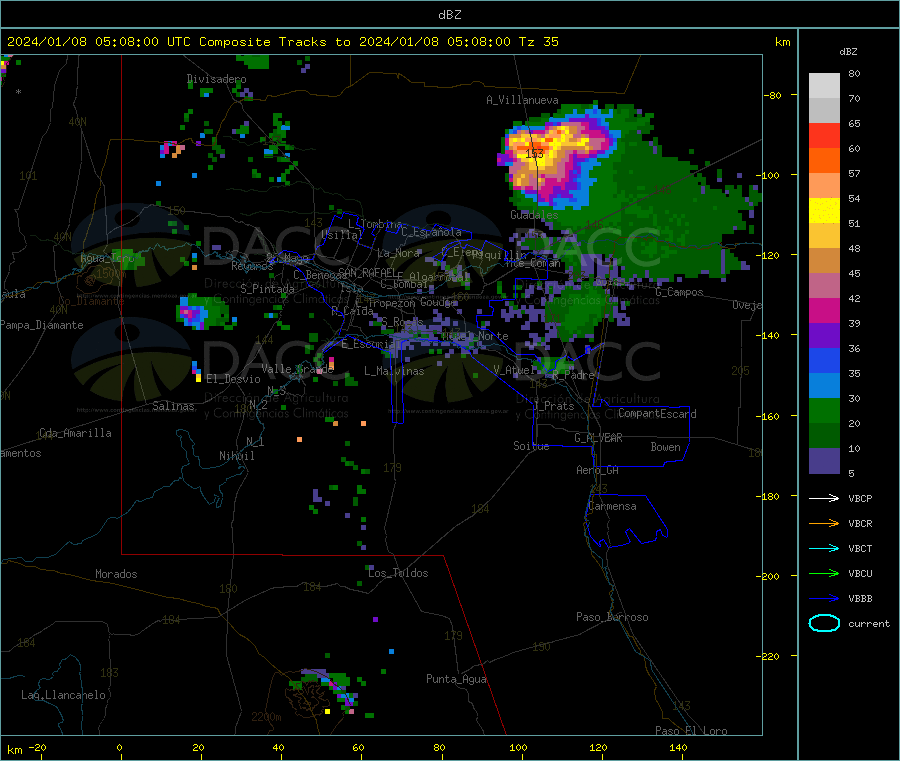This screenshot has height=761, width=900.
Task: Click the 'current' legend label
Action: point(868,623)
